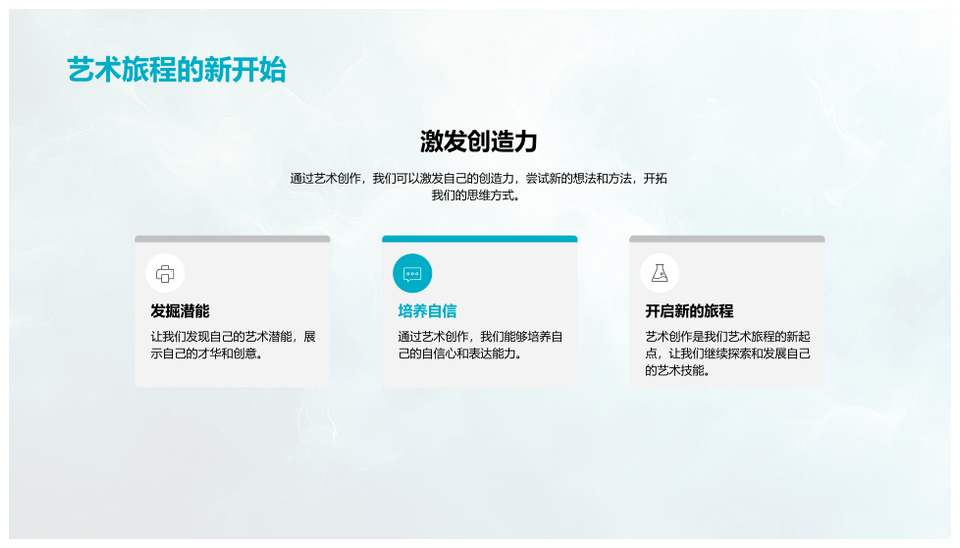Click the text line 通过艺术创作，我们能够培养自
The height and width of the screenshot is (548, 960).
coord(480,336)
